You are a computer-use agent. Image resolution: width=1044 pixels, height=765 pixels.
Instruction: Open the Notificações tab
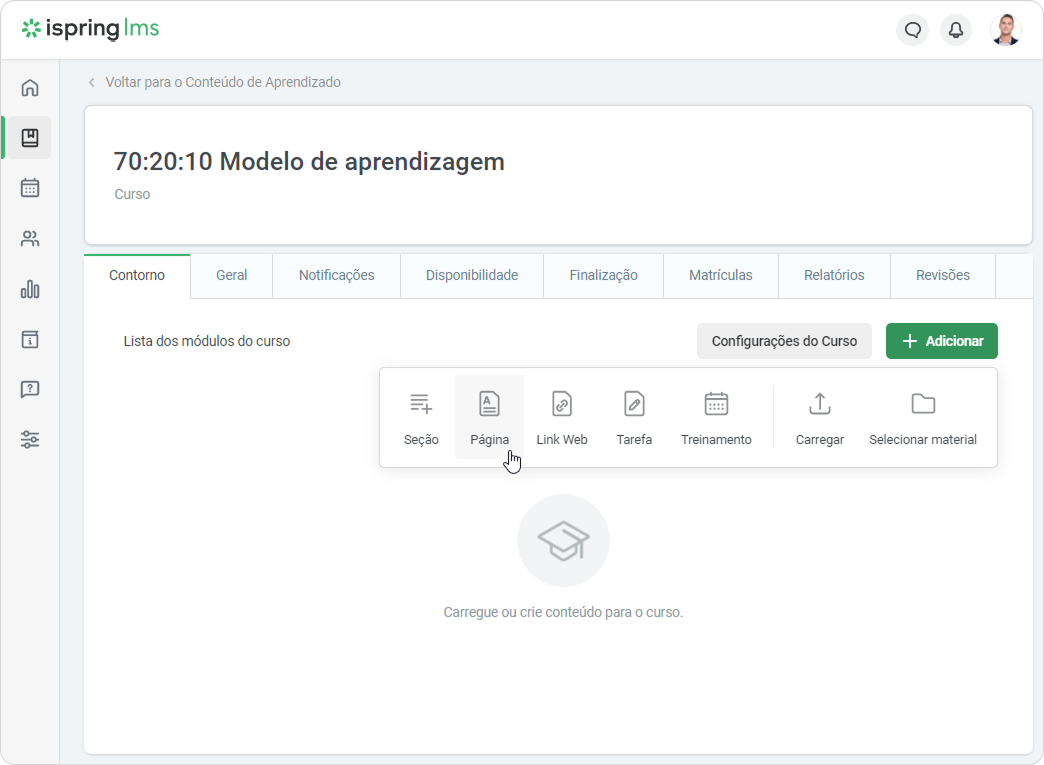coord(336,275)
